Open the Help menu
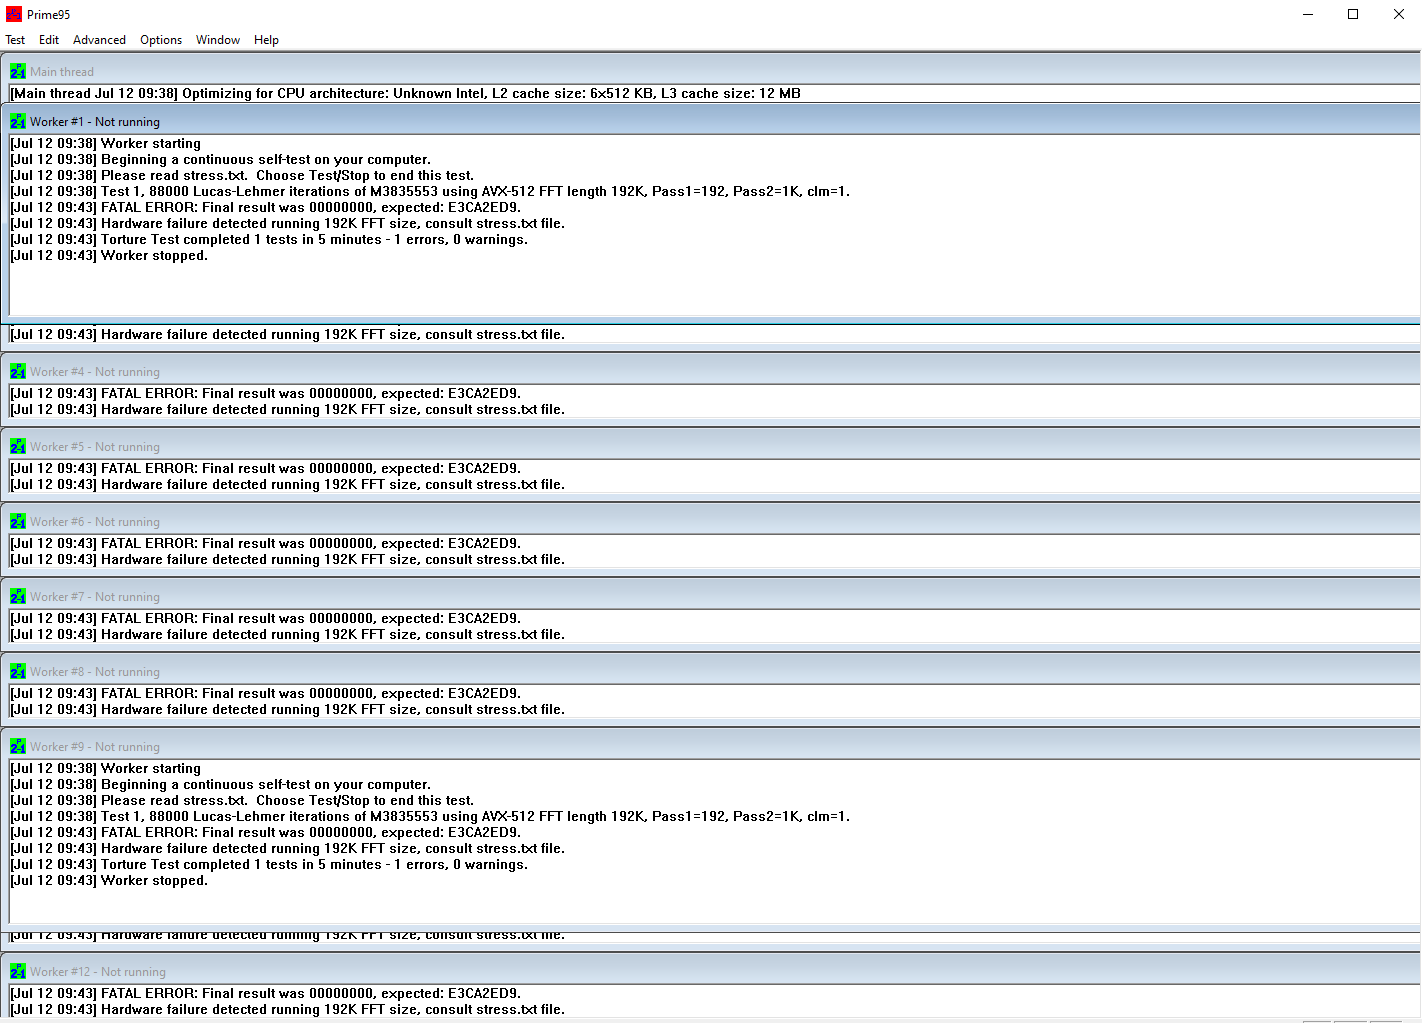 (x=266, y=40)
